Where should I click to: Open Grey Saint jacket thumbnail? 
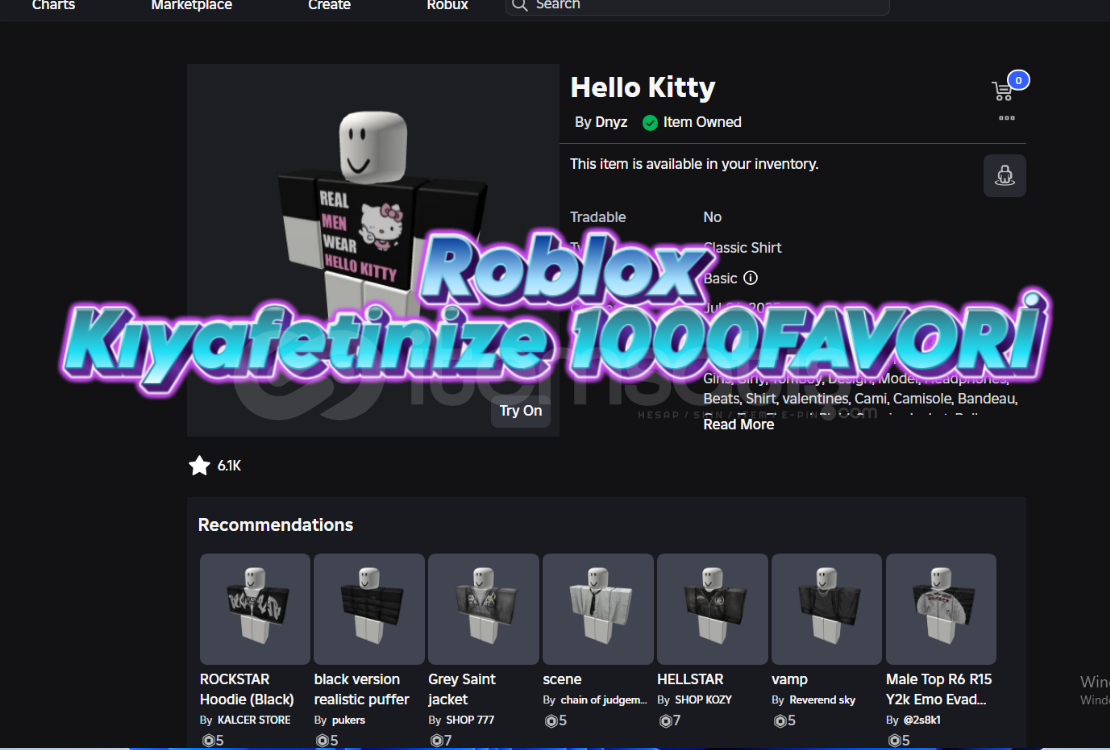[x=484, y=609]
